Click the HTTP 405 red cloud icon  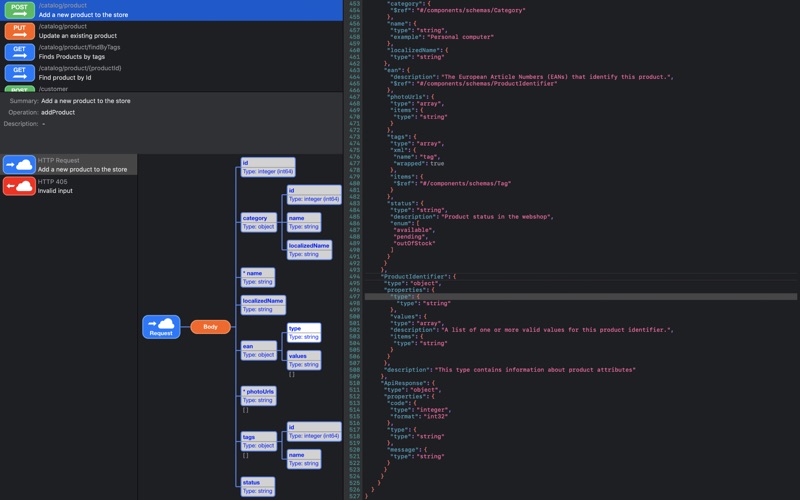[x=19, y=186]
